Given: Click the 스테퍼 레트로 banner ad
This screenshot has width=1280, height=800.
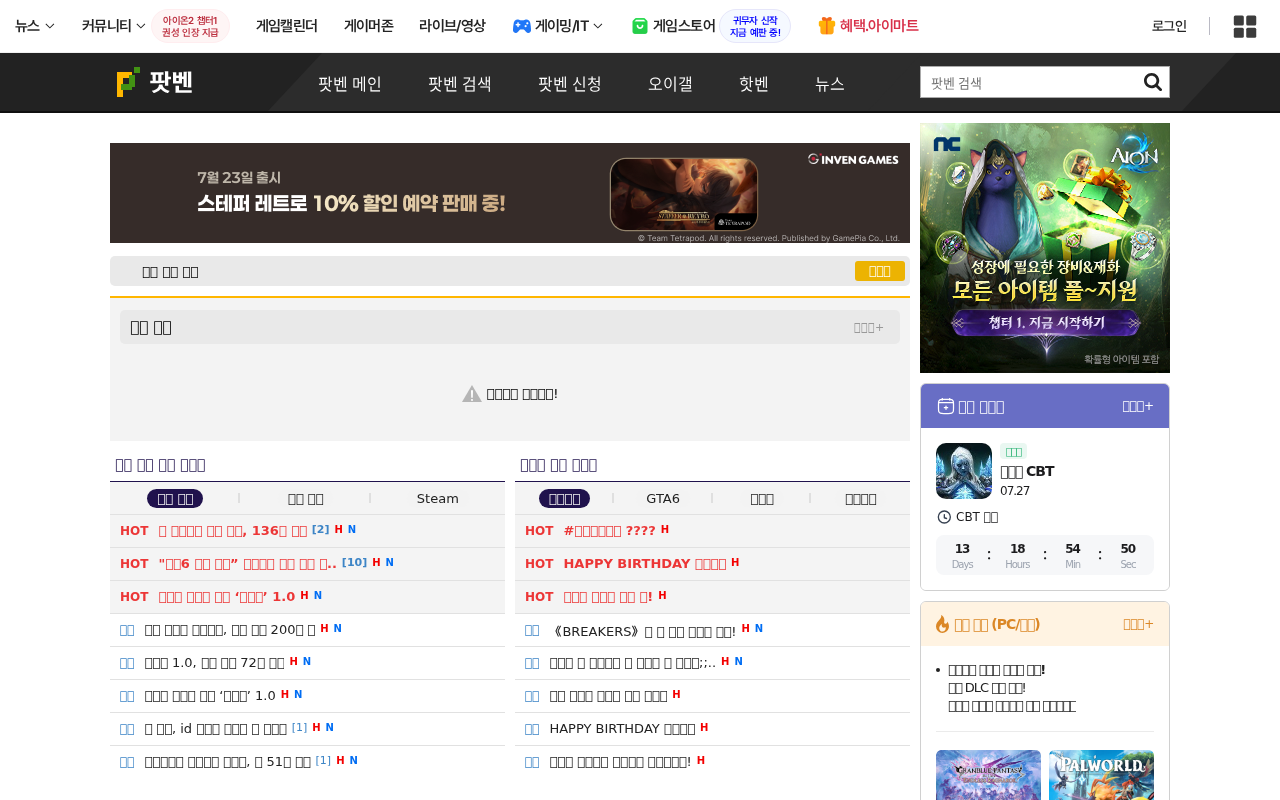Looking at the screenshot, I should [510, 193].
